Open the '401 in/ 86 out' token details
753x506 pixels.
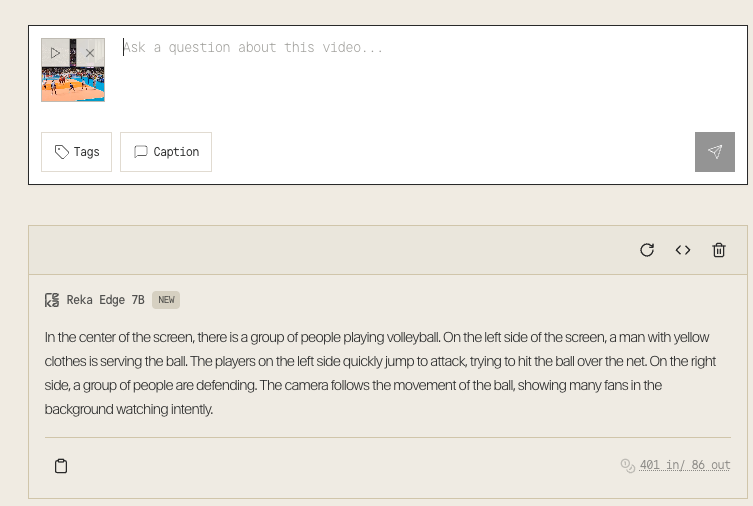pos(685,465)
